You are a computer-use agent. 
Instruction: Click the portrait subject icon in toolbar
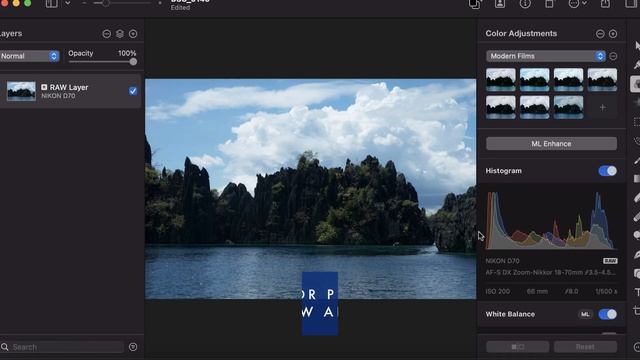[x=500, y=4]
